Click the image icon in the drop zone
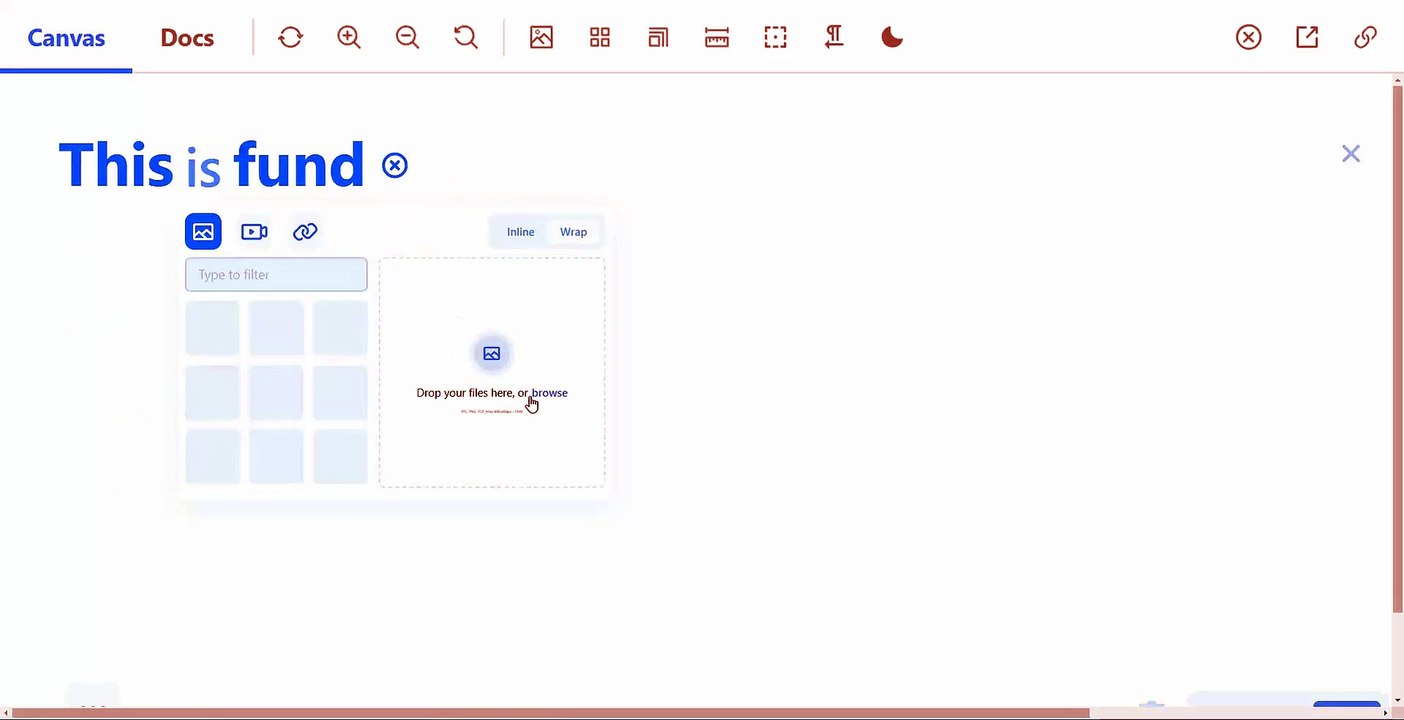The image size is (1404, 720). tap(491, 353)
